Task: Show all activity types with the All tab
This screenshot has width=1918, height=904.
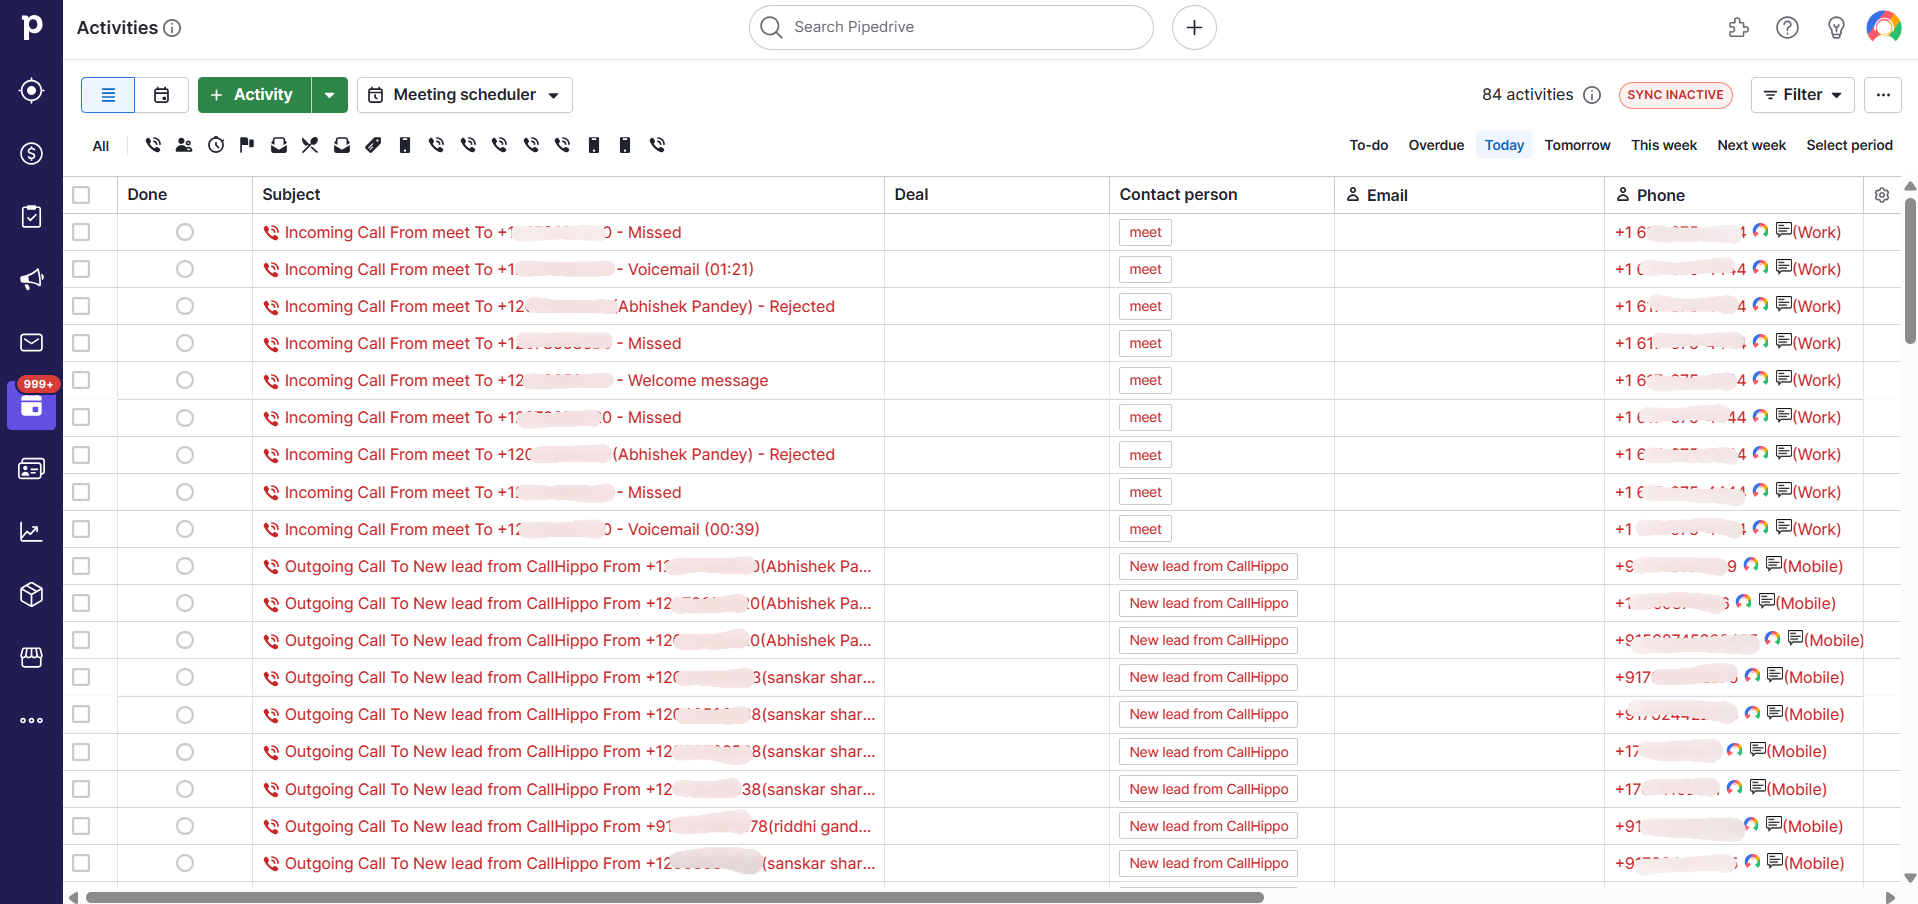Action: click(x=101, y=146)
